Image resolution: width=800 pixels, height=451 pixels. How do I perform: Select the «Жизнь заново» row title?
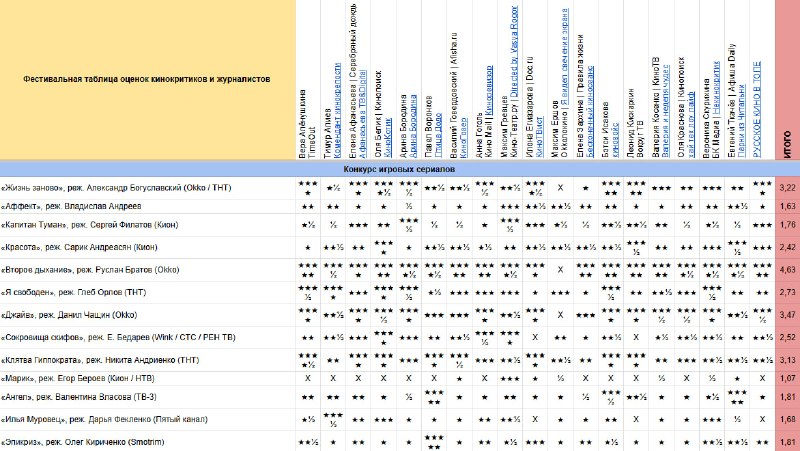tap(116, 188)
